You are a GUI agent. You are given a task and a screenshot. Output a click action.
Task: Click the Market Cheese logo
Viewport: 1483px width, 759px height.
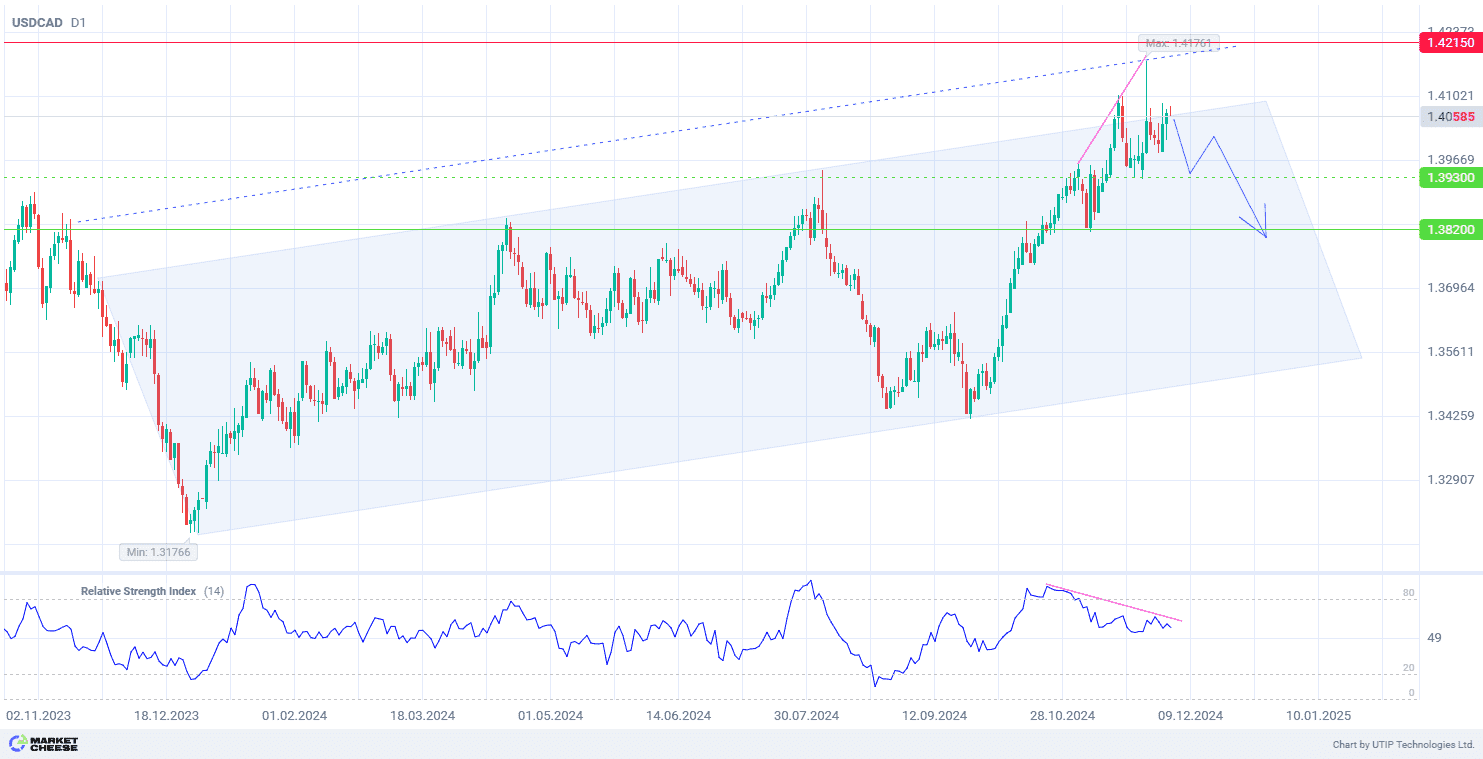click(x=43, y=744)
